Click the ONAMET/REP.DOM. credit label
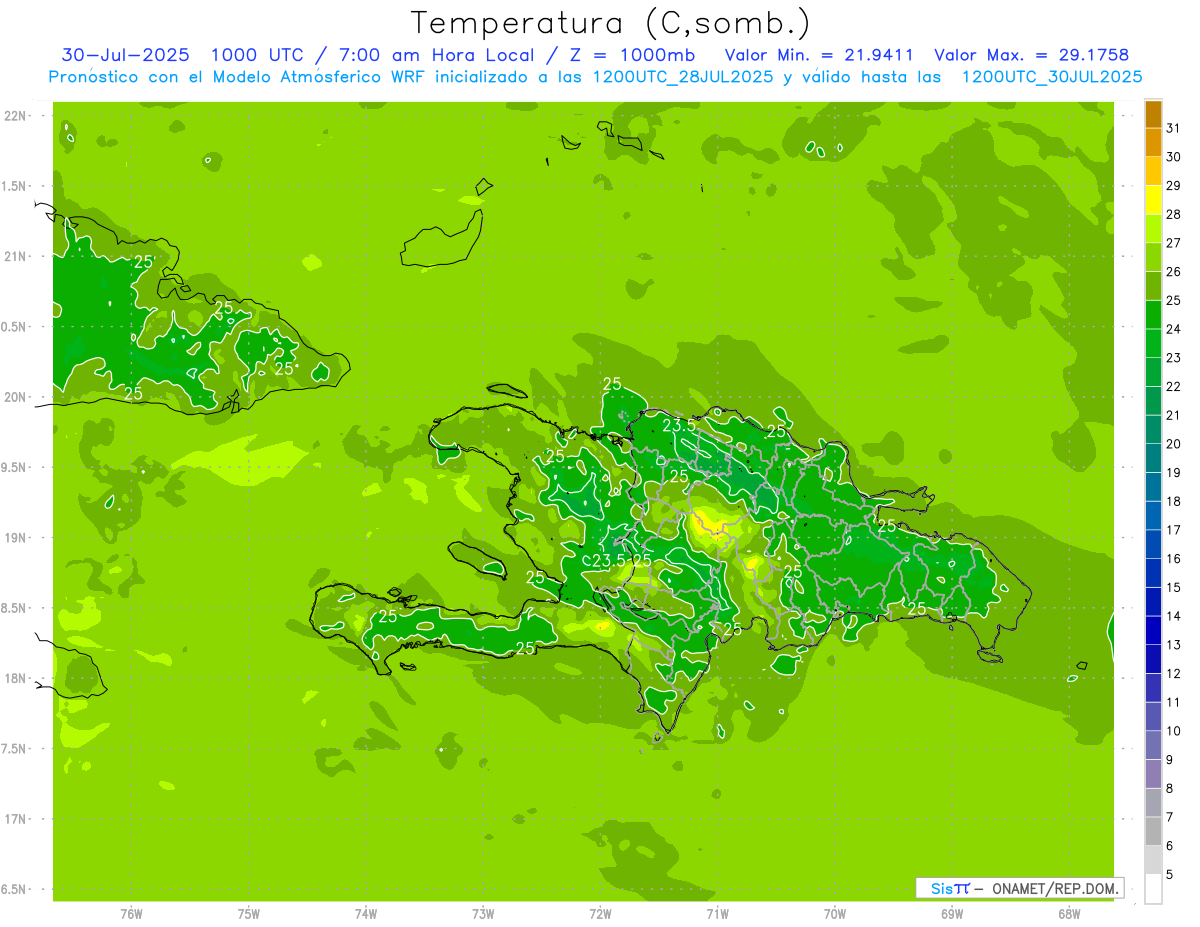The image size is (1200, 927). (1056, 888)
